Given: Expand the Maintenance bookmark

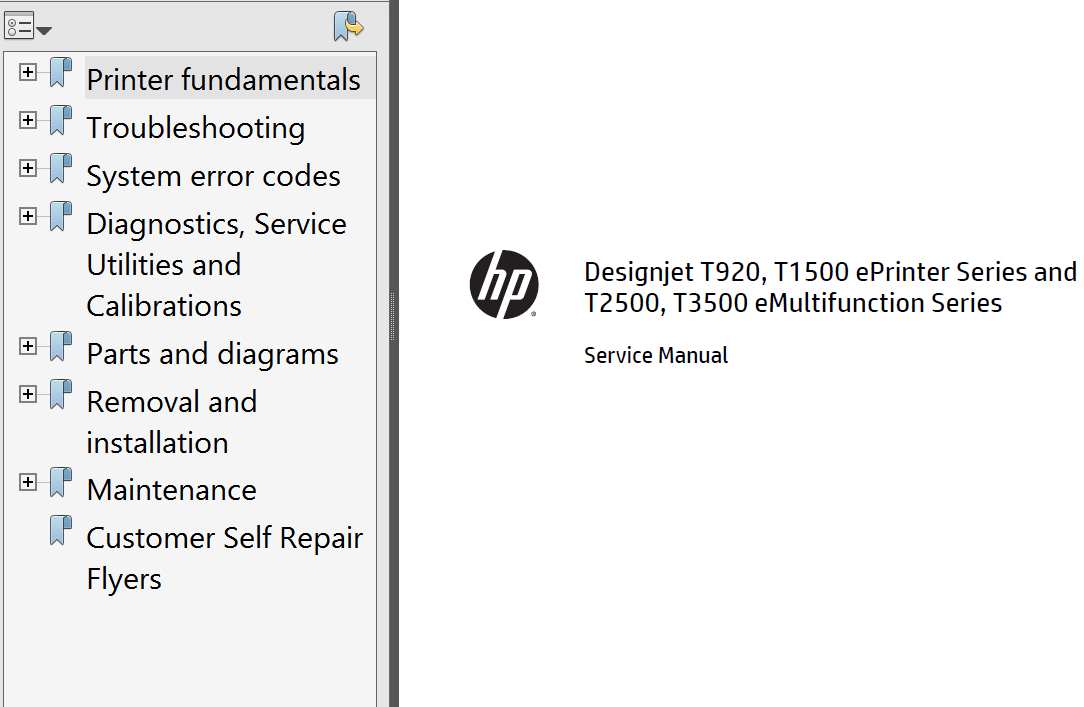Looking at the screenshot, I should coord(28,482).
